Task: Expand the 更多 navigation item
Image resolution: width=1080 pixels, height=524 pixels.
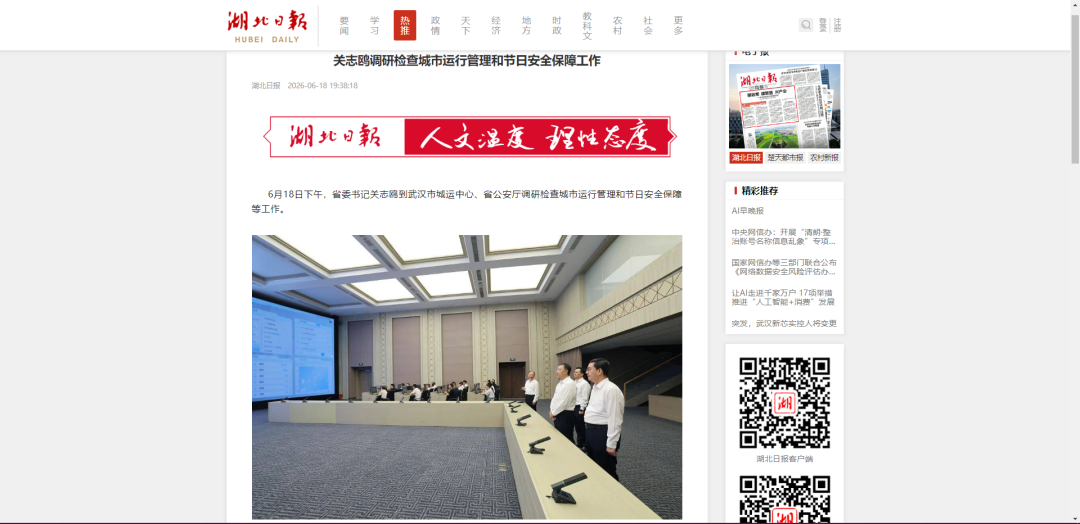Action: click(x=678, y=25)
